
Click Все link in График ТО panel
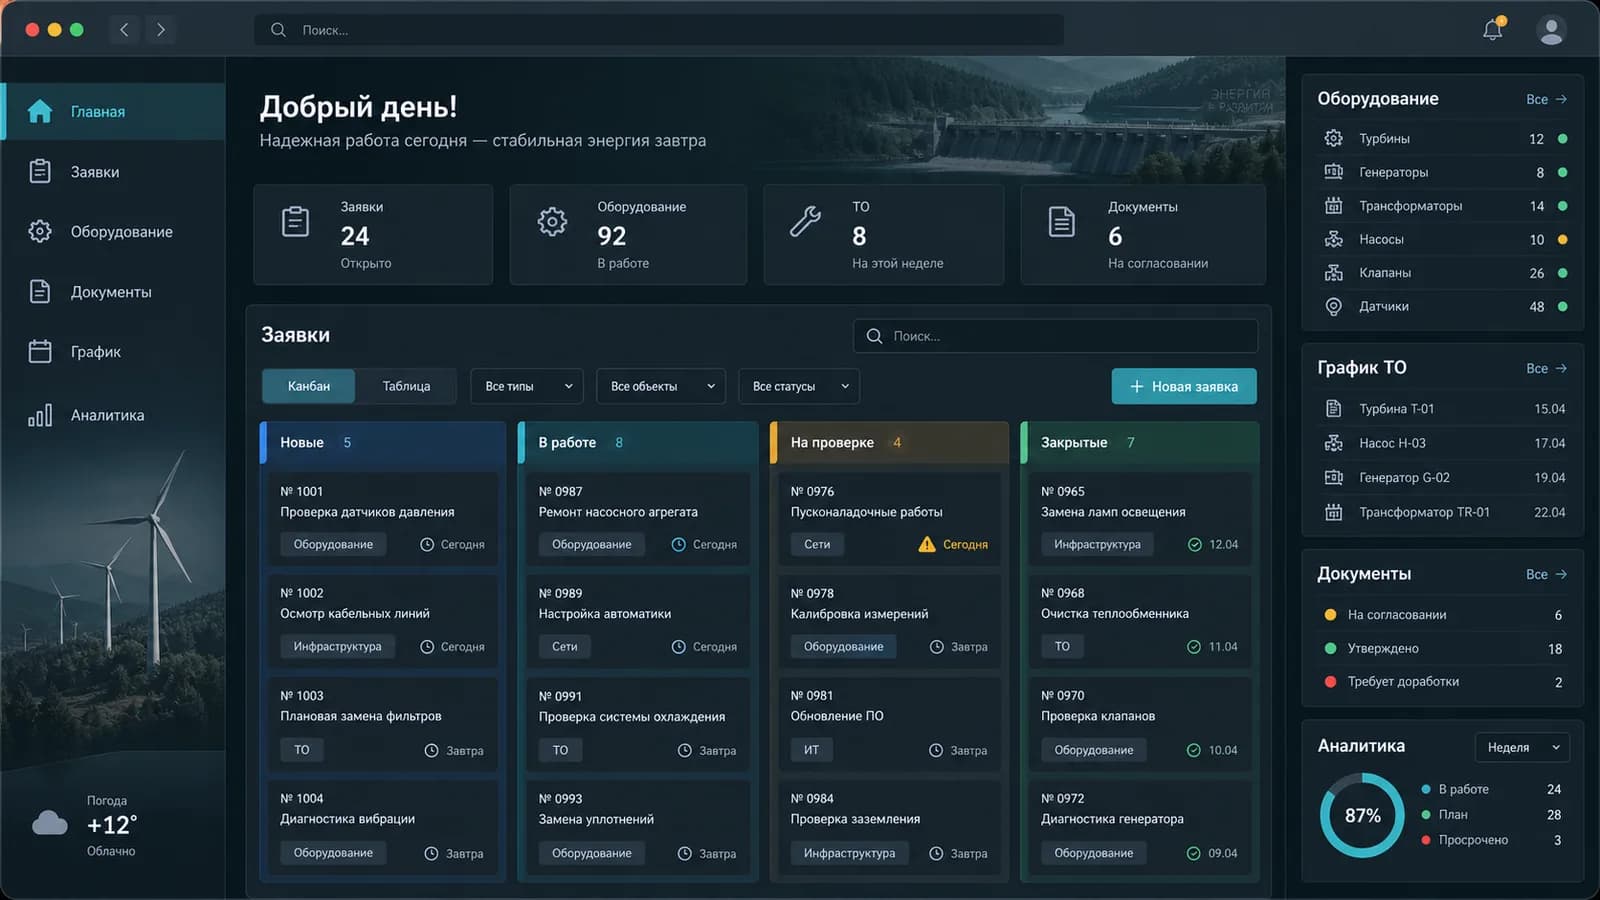1546,368
